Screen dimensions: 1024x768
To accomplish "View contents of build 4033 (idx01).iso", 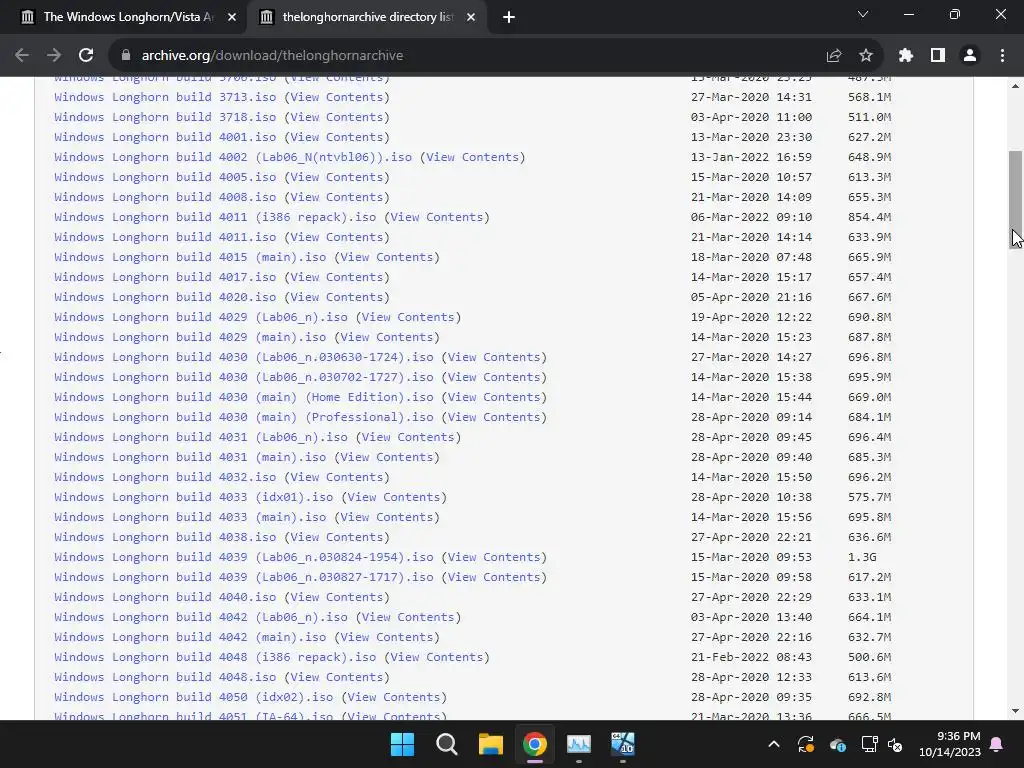I will (x=394, y=498).
